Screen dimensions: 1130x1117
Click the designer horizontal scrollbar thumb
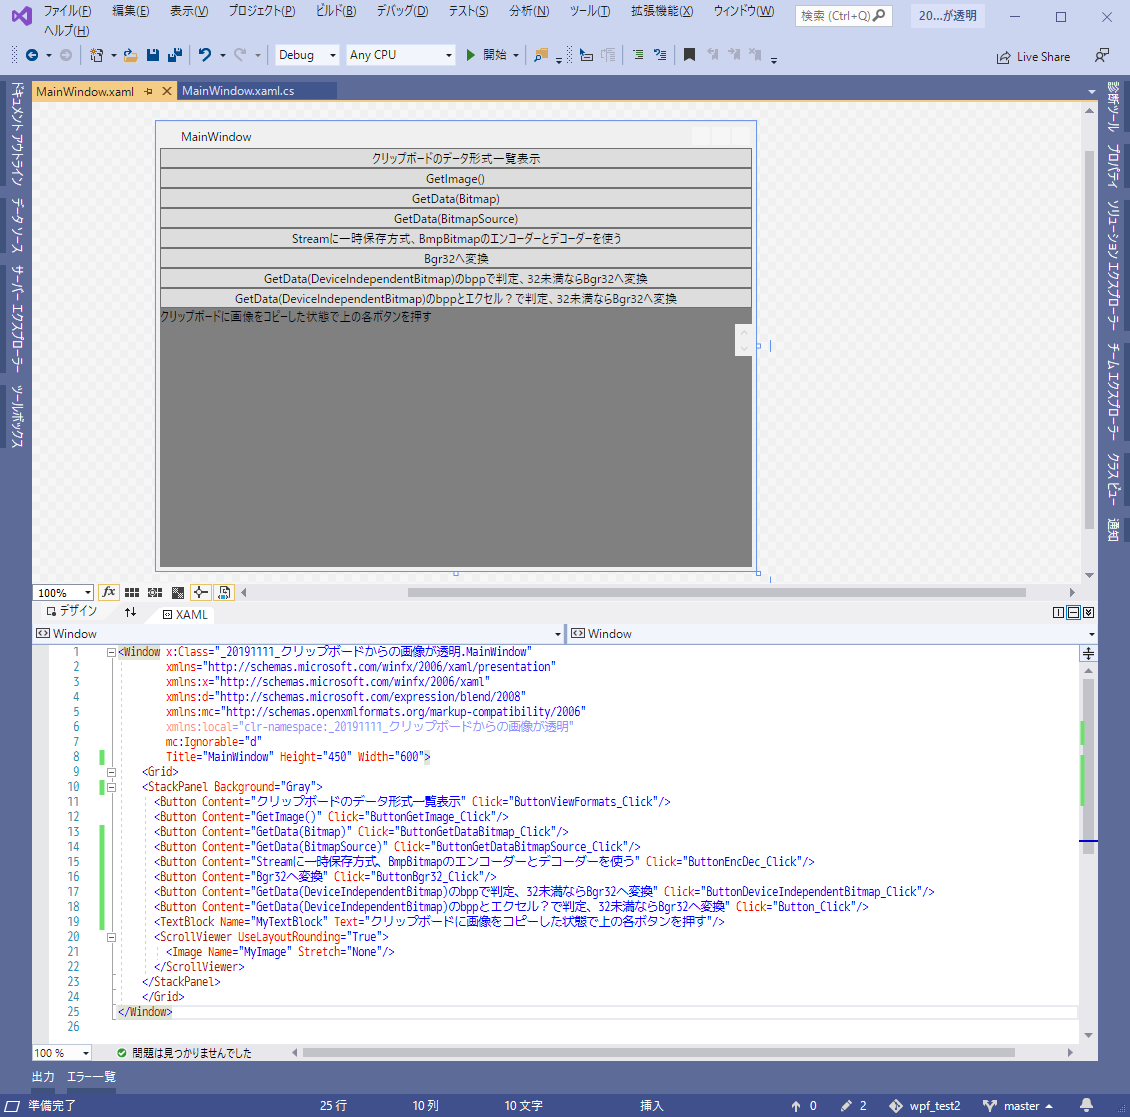[716, 592]
